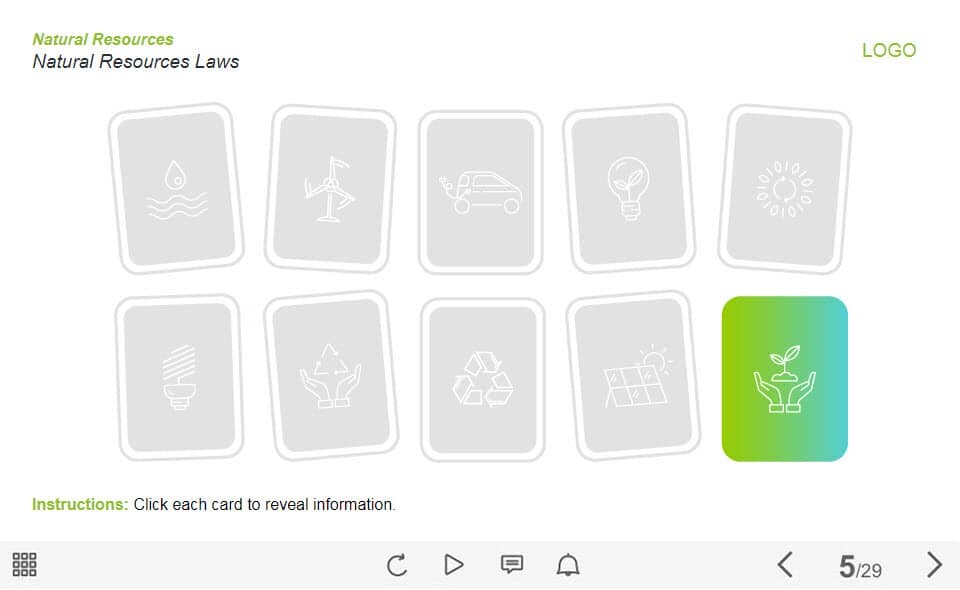Screen dimensions: 960x590
Task: Click the 5/29 slide counter
Action: (860, 567)
